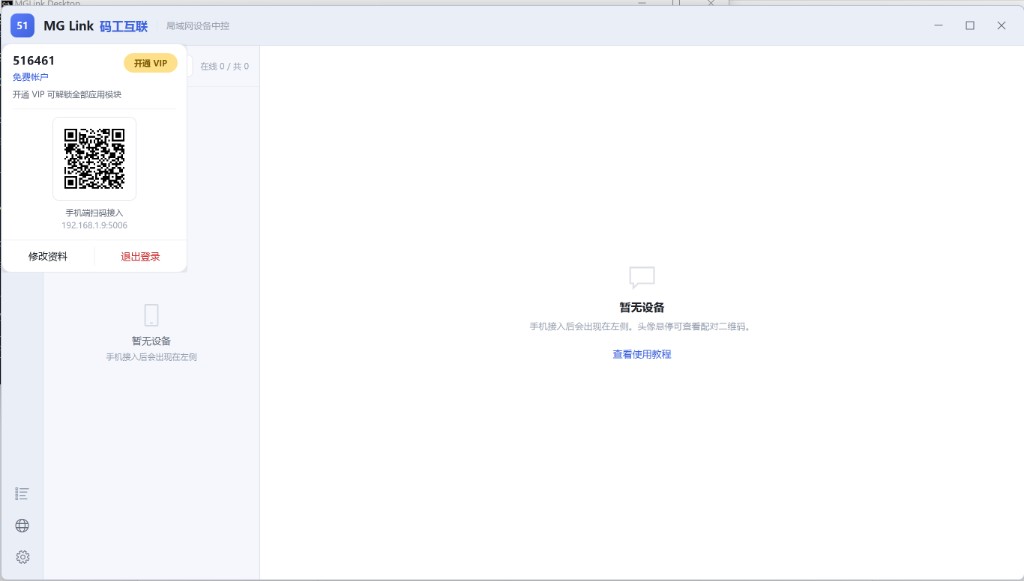Click the chat bubble icon in main pane

[642, 277]
